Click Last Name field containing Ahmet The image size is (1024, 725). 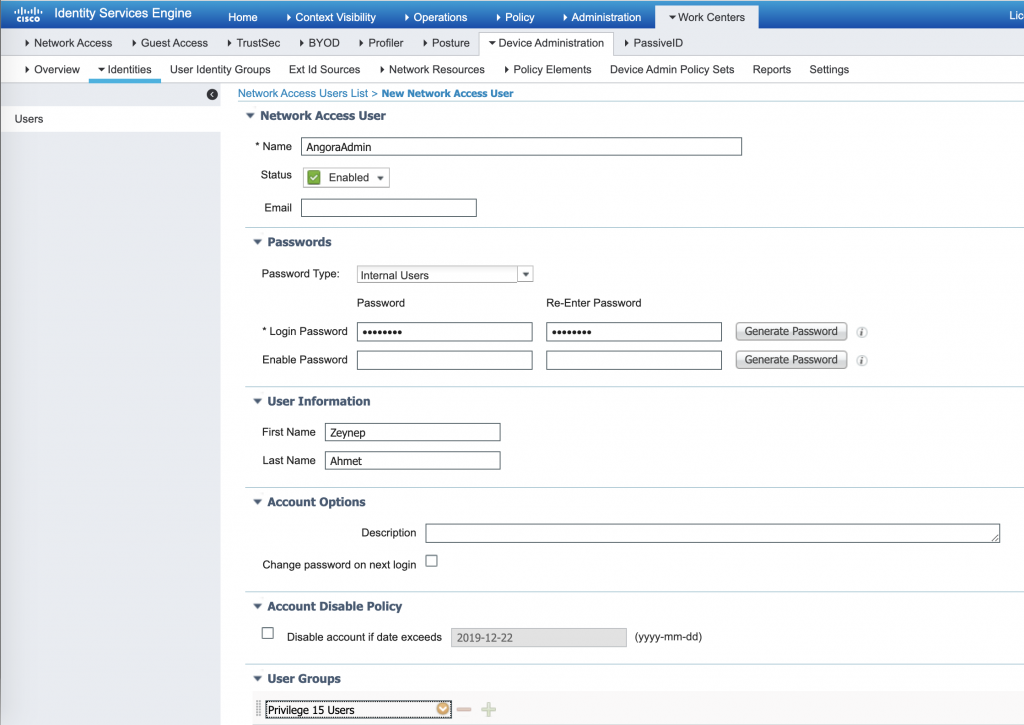[x=413, y=461]
